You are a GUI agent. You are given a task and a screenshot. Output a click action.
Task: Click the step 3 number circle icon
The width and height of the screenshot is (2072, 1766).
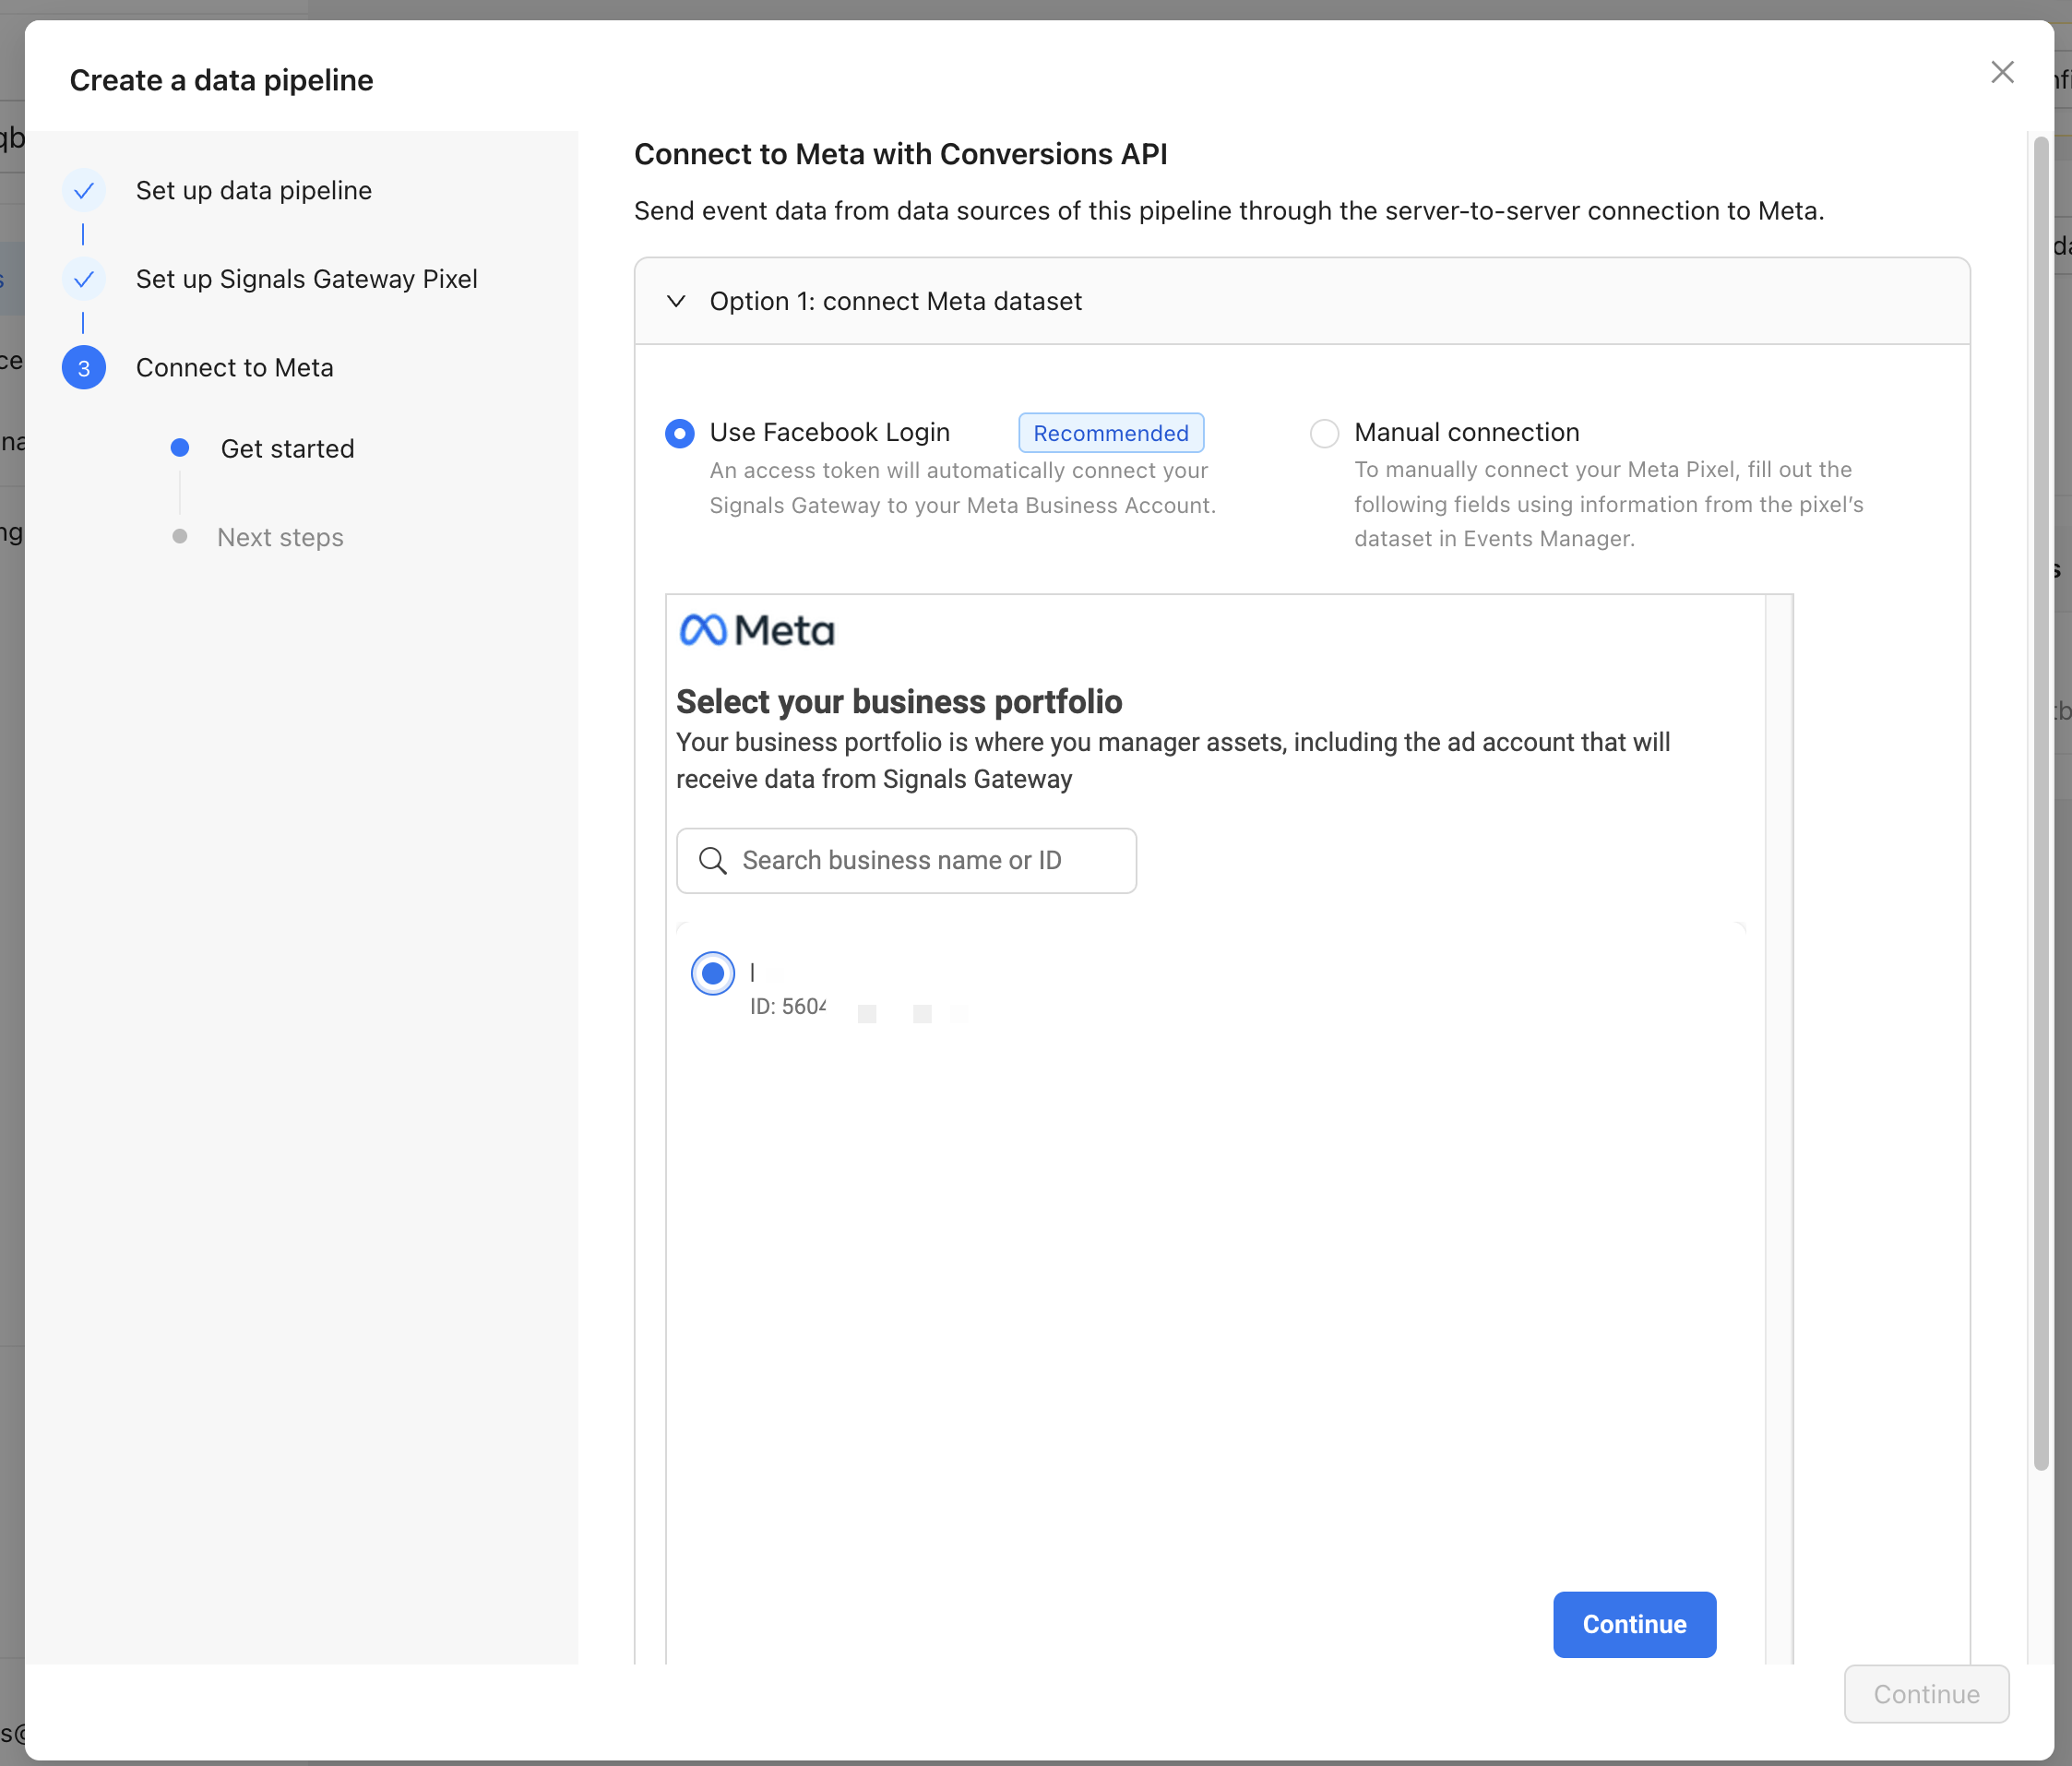click(84, 368)
